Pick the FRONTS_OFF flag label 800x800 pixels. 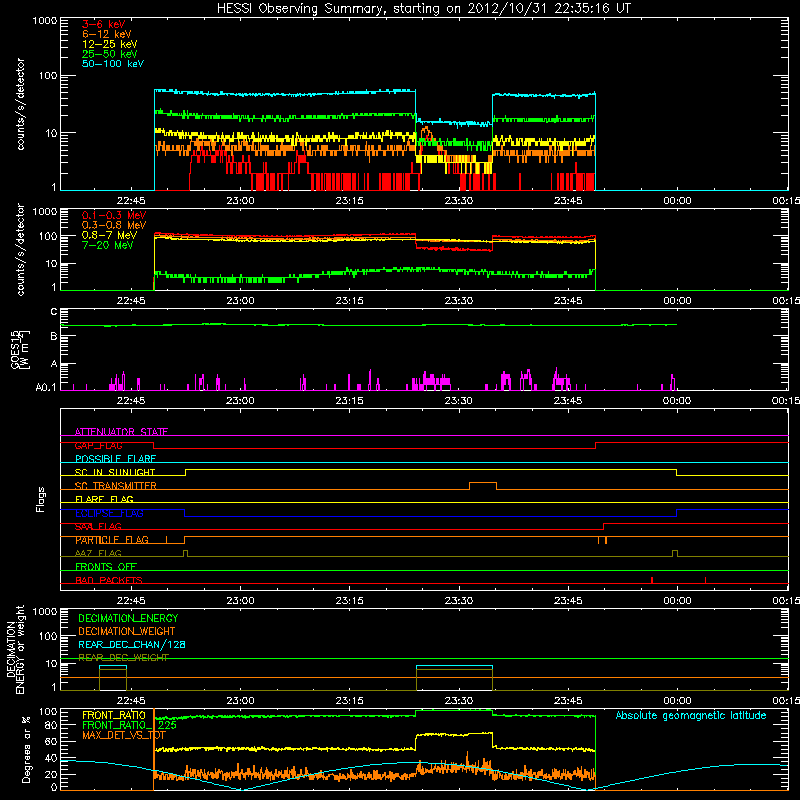click(x=106, y=566)
